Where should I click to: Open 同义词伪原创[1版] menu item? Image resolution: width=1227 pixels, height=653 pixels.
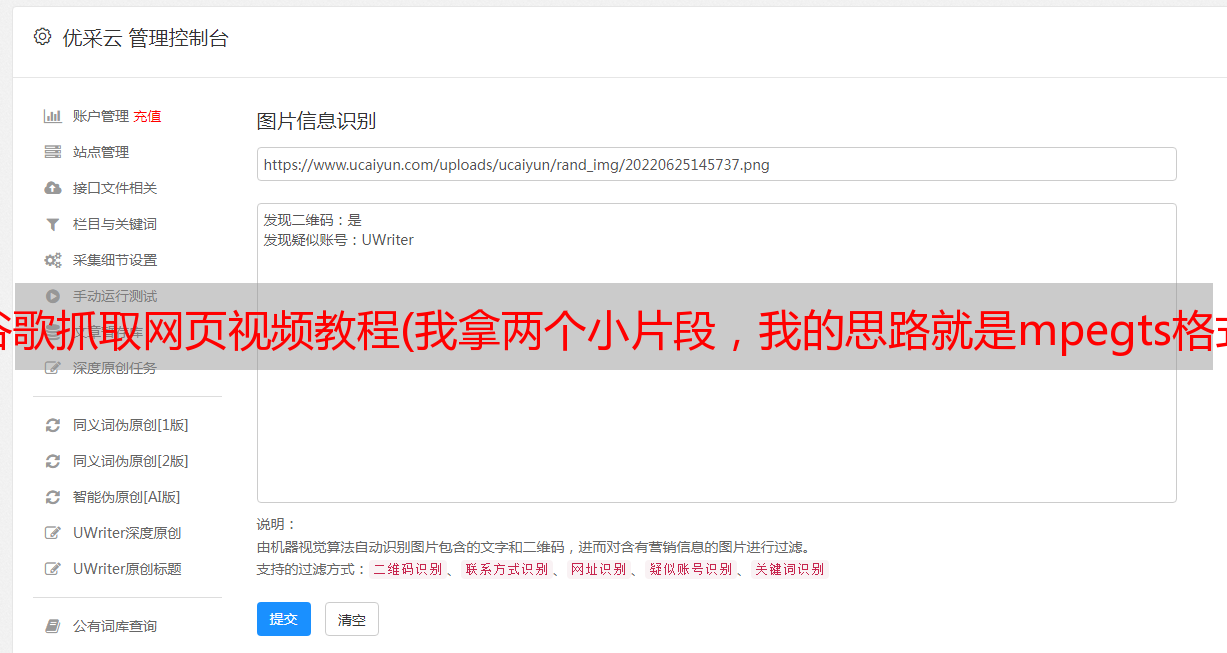pos(131,425)
